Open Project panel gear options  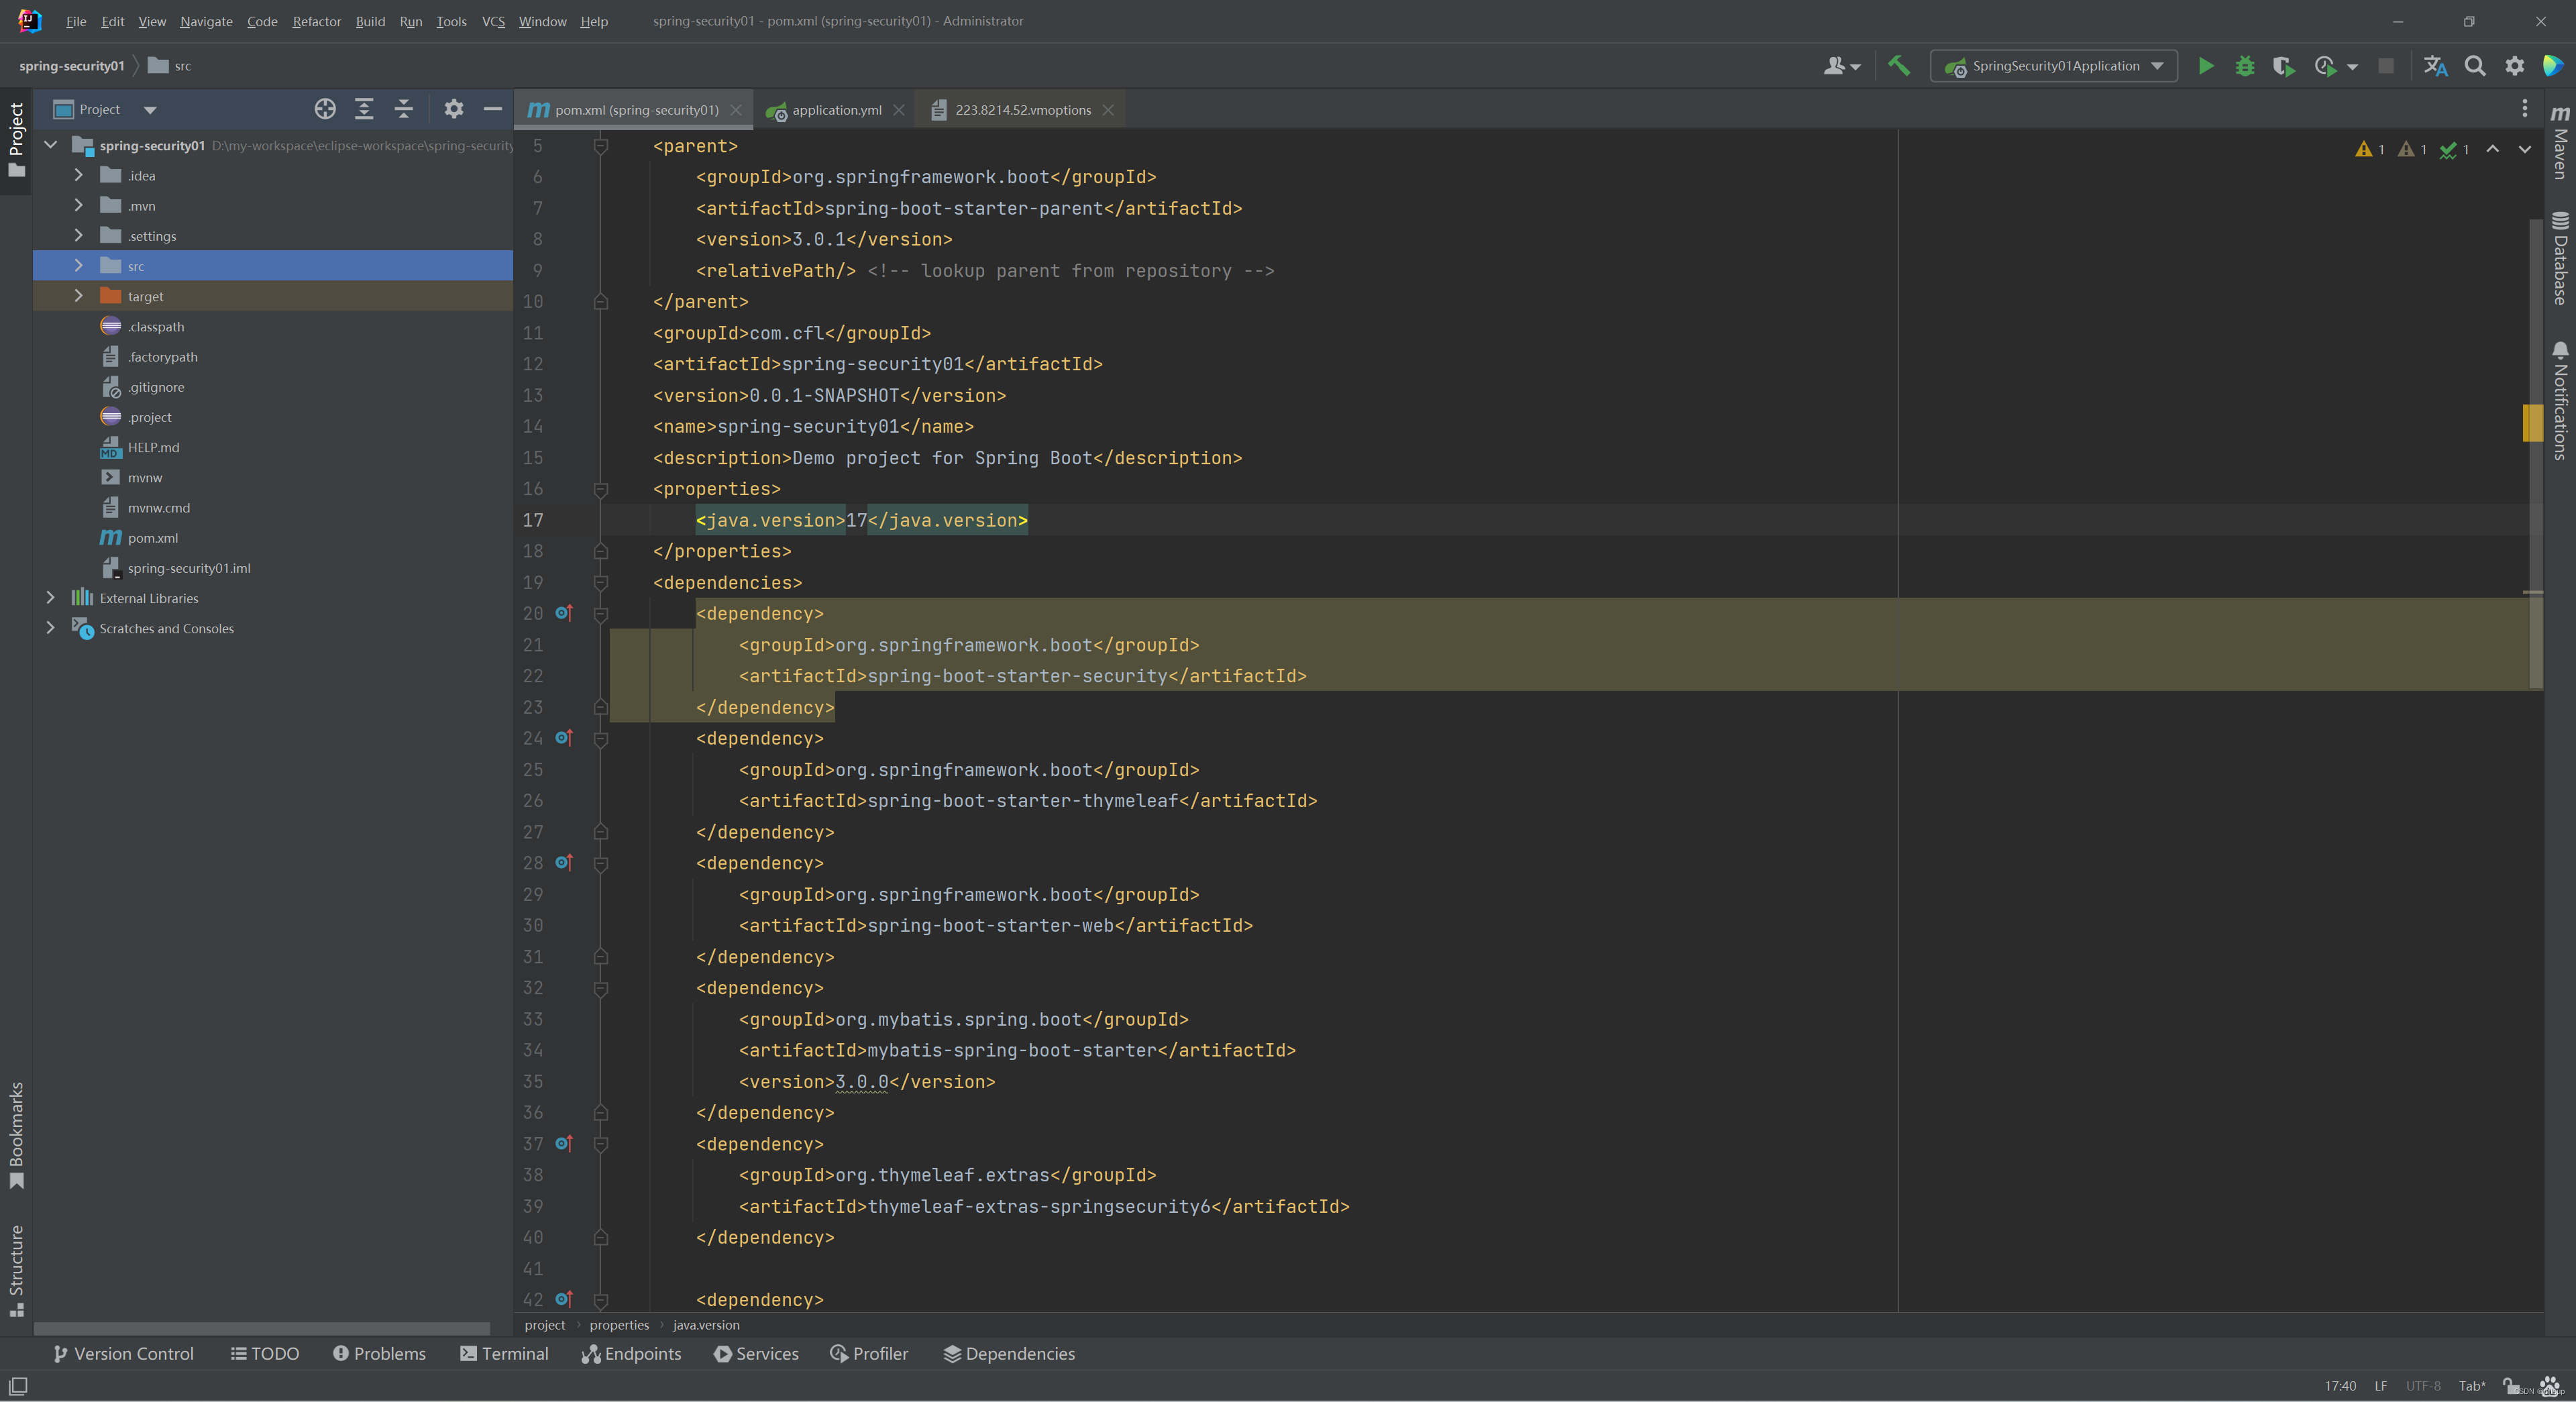pos(454,109)
